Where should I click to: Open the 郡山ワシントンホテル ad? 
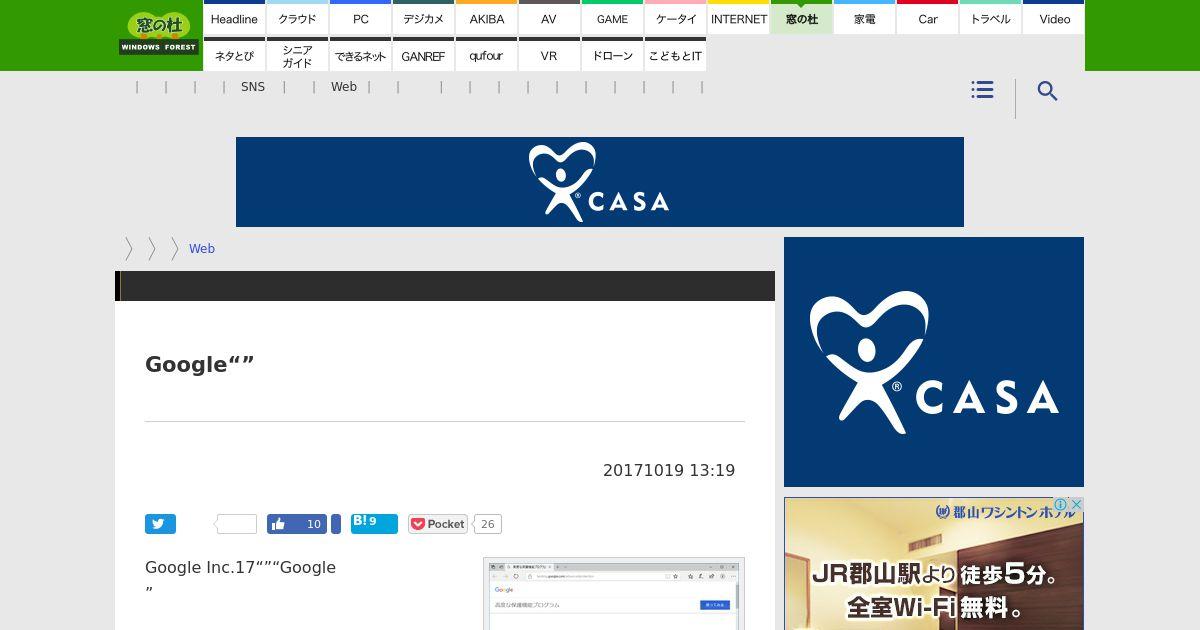tap(934, 564)
